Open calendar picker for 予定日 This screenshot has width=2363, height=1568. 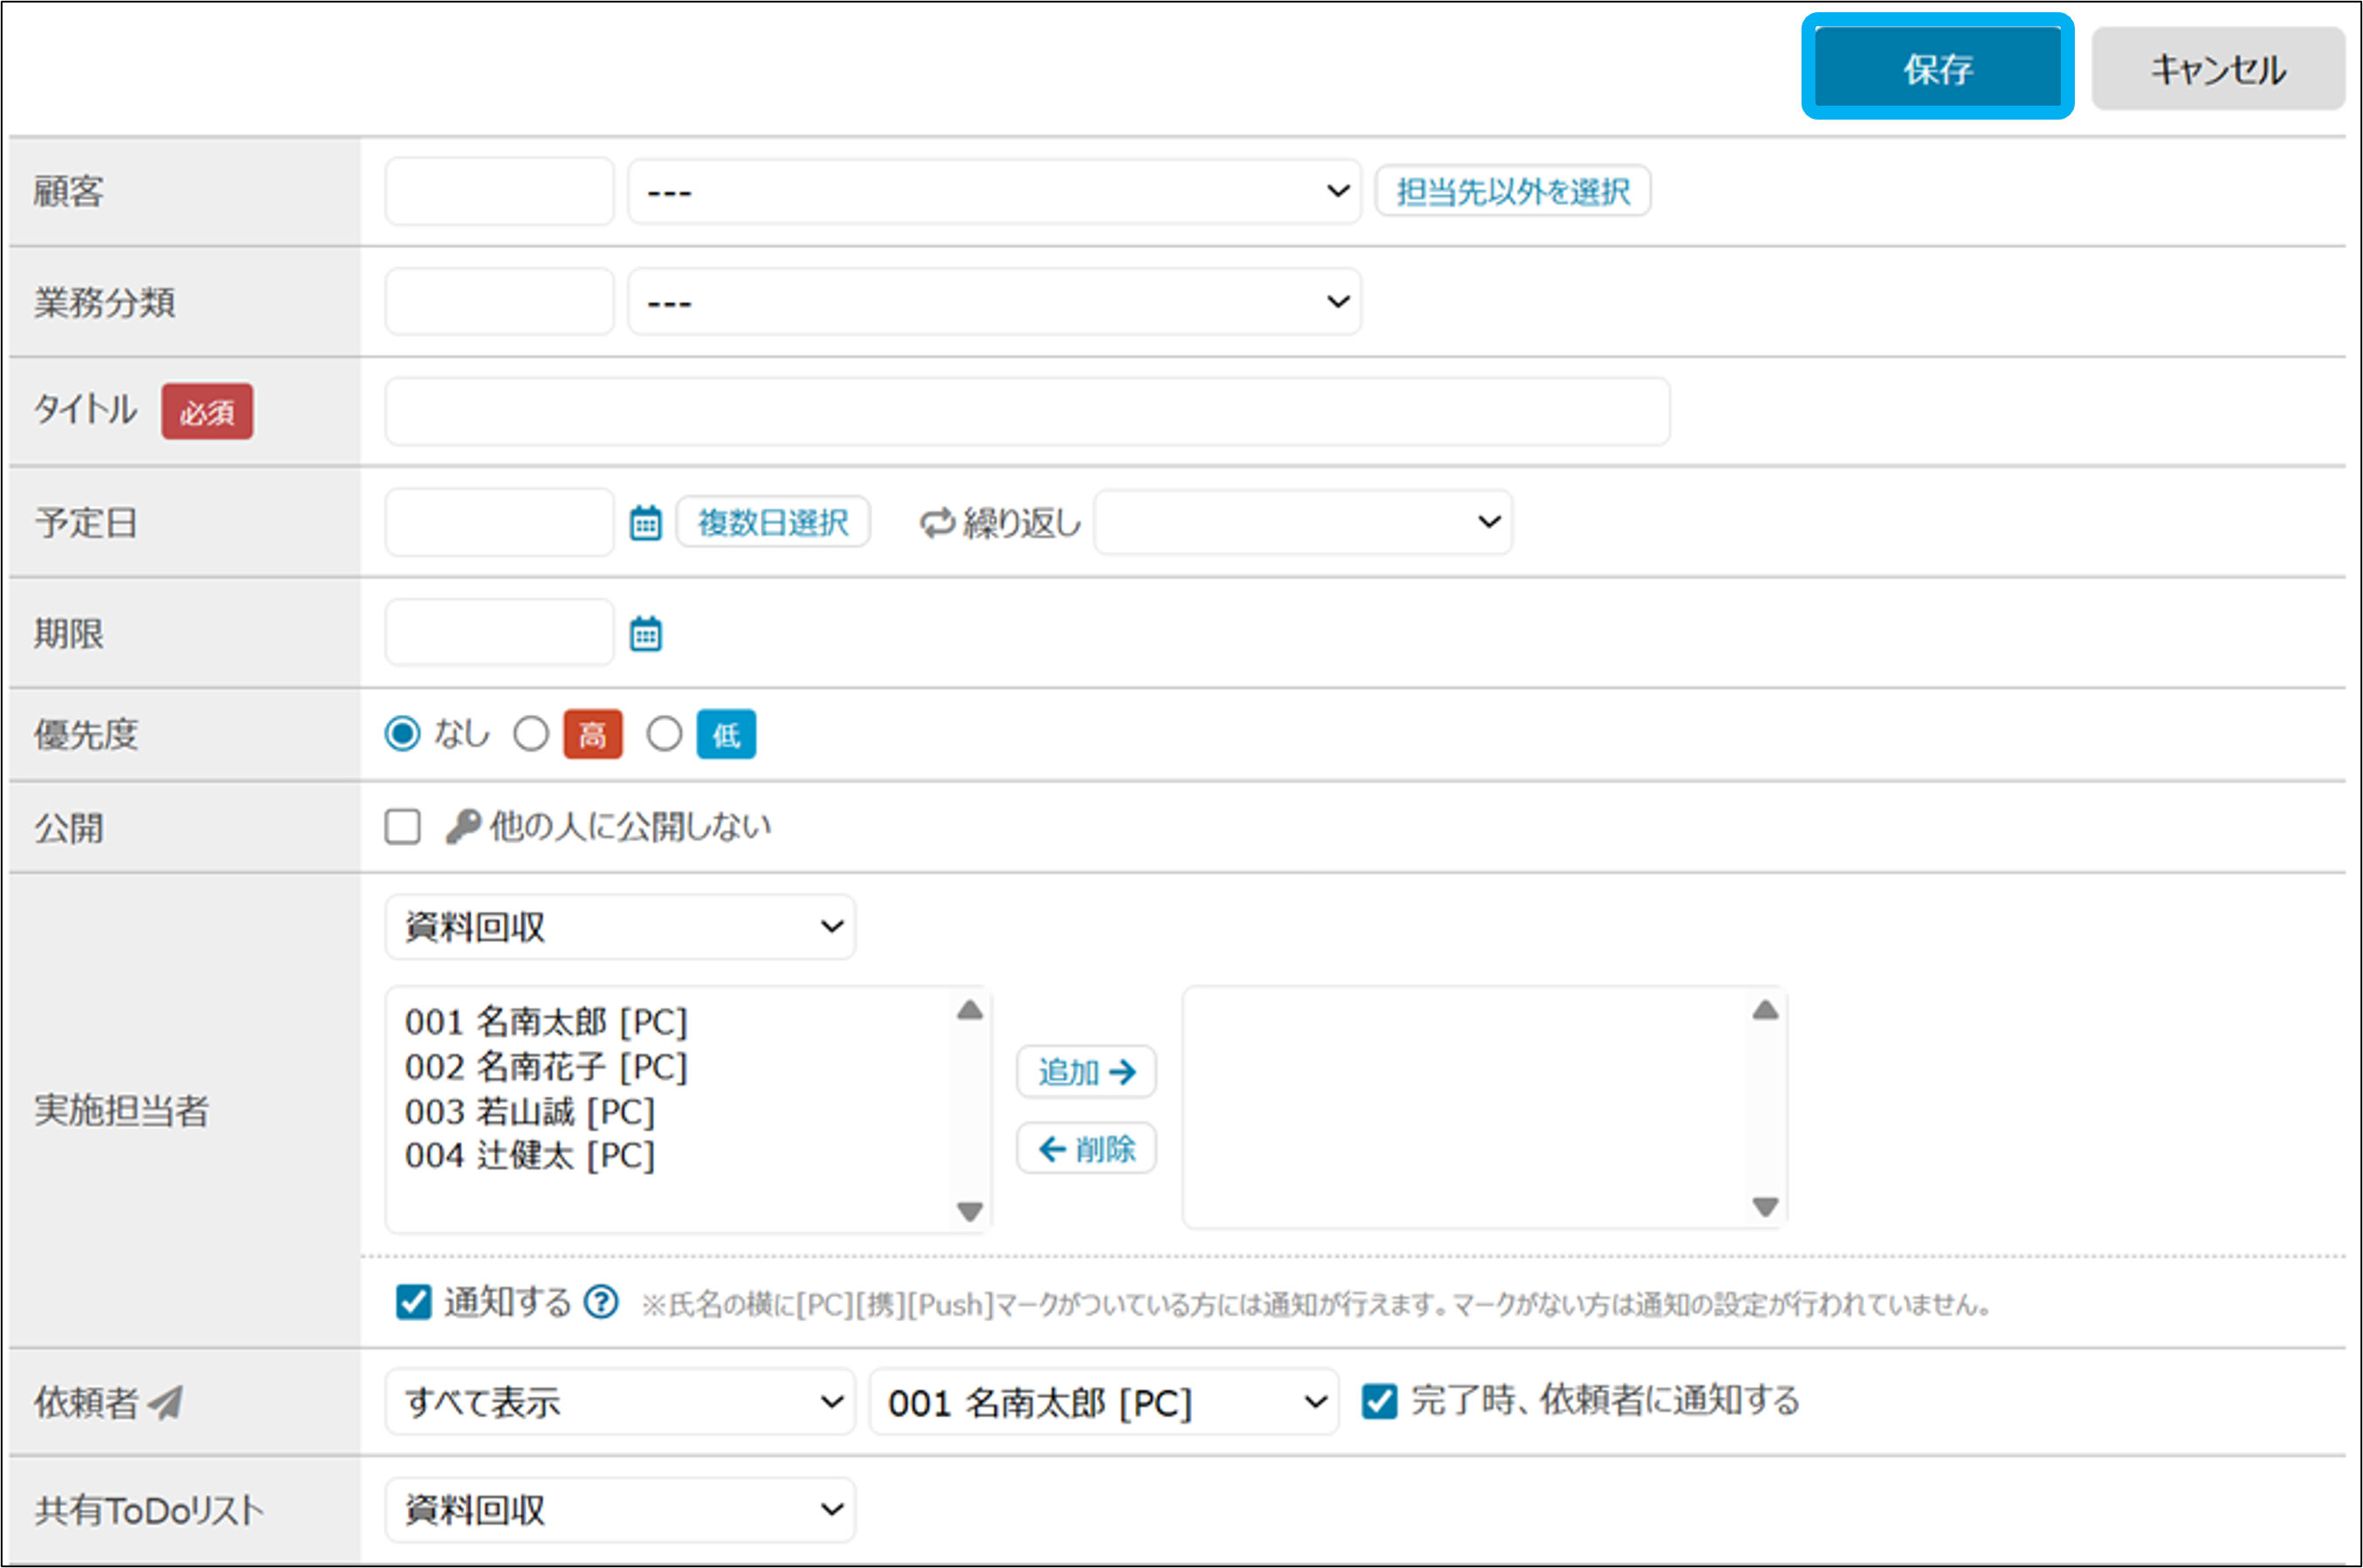pyautogui.click(x=645, y=522)
